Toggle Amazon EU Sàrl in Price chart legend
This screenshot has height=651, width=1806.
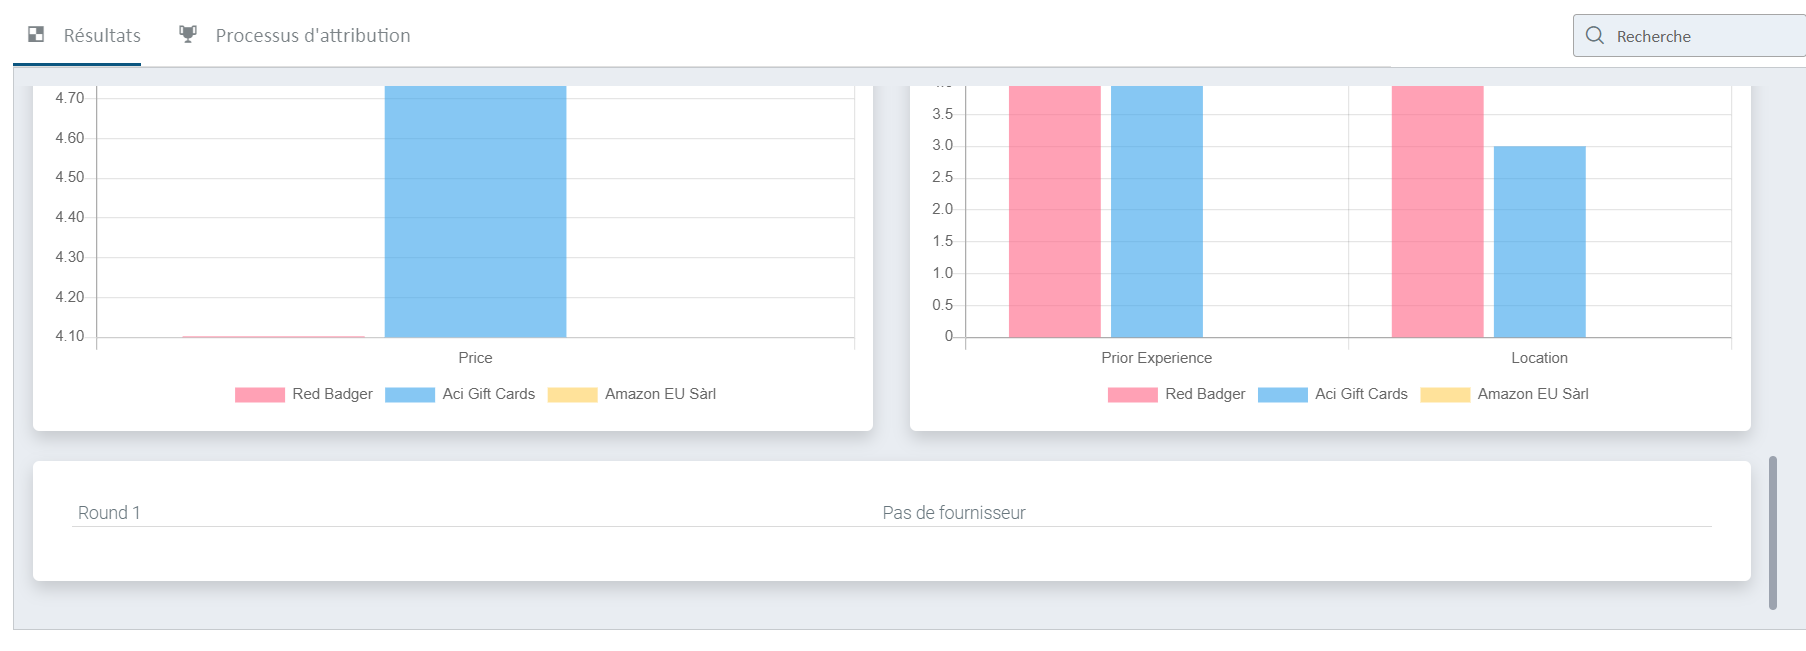tap(632, 394)
